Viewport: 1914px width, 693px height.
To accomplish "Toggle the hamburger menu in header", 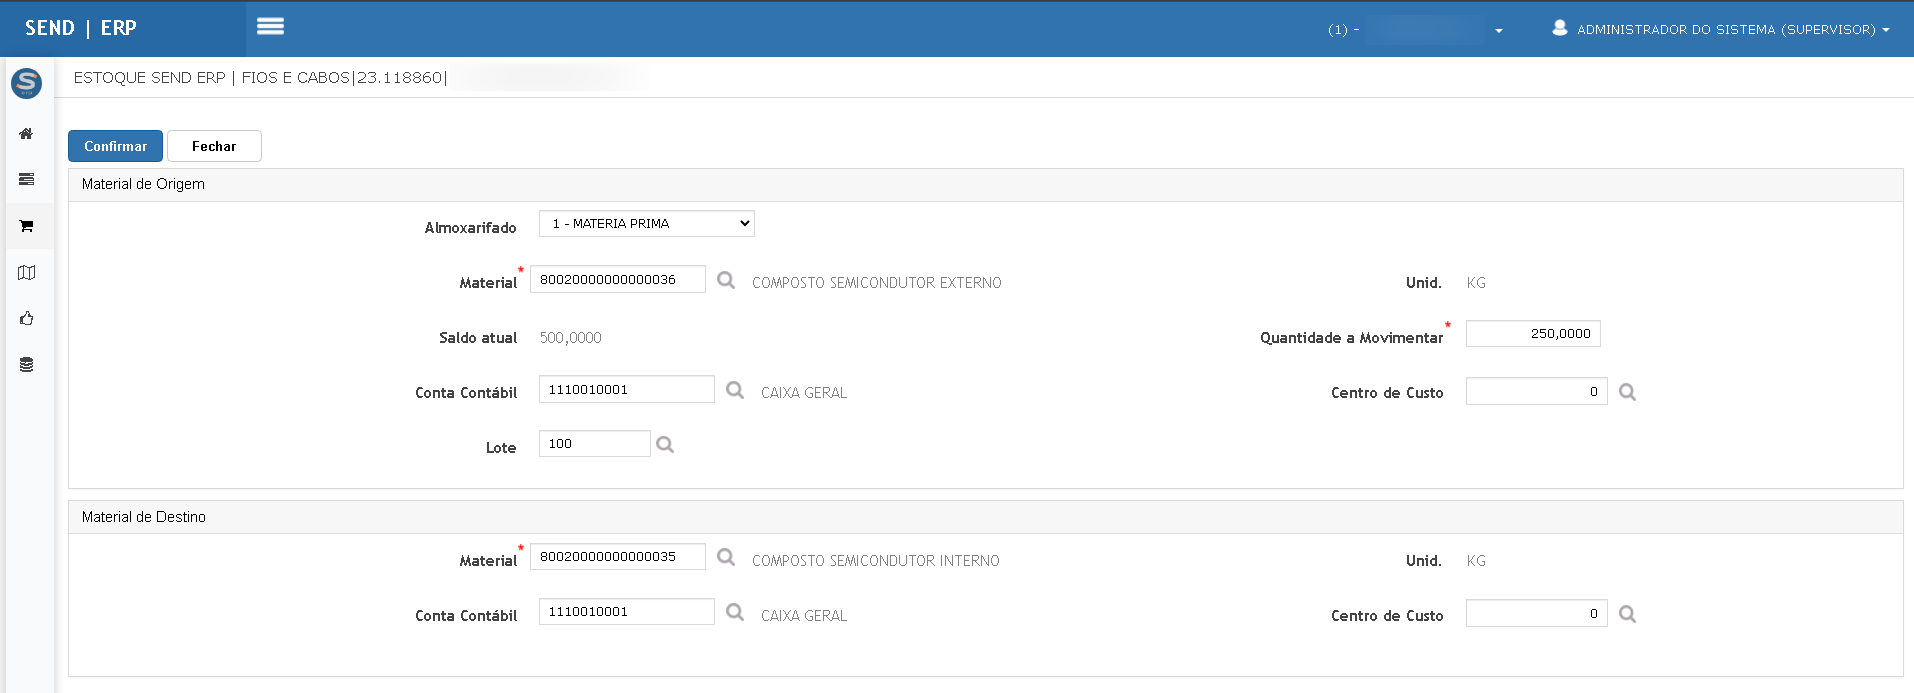I will tap(270, 27).
